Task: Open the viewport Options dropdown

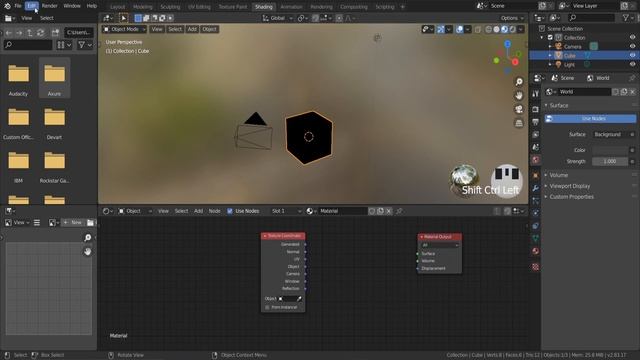Action: click(x=512, y=18)
